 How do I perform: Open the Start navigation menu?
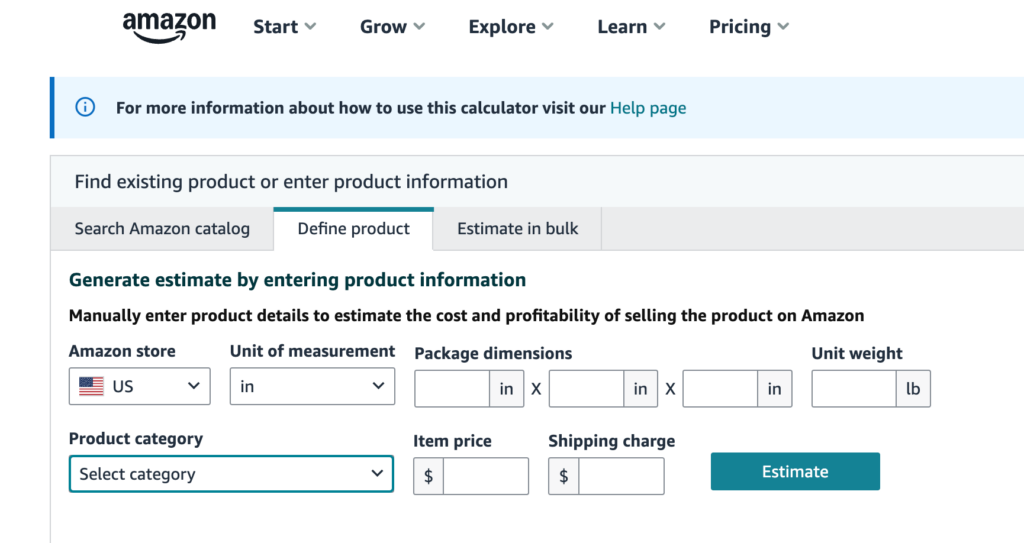[284, 27]
